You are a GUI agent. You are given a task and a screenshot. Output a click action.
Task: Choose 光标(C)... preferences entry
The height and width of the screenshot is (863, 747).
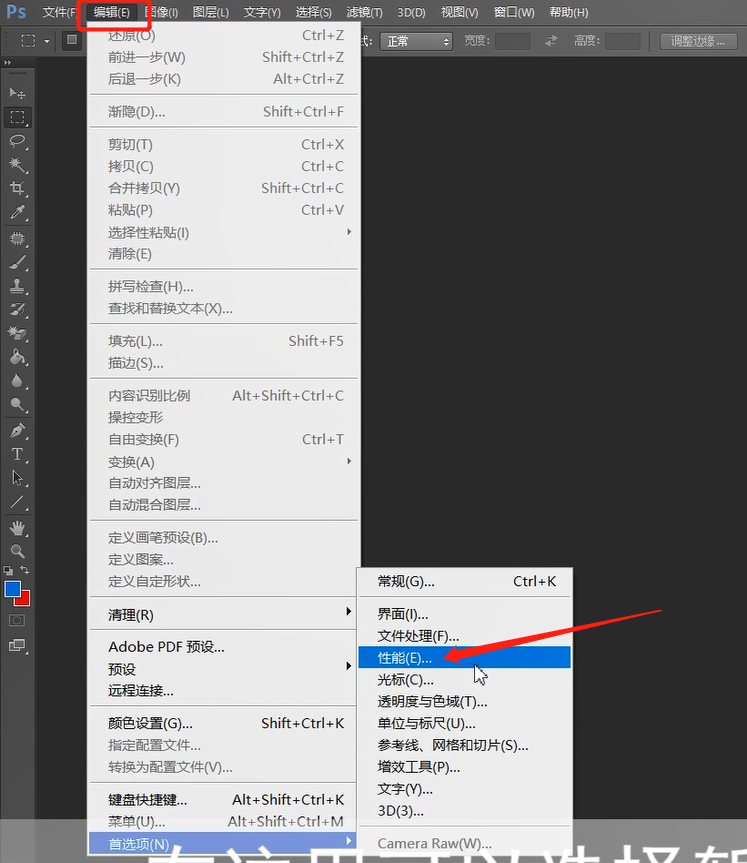tap(464, 679)
